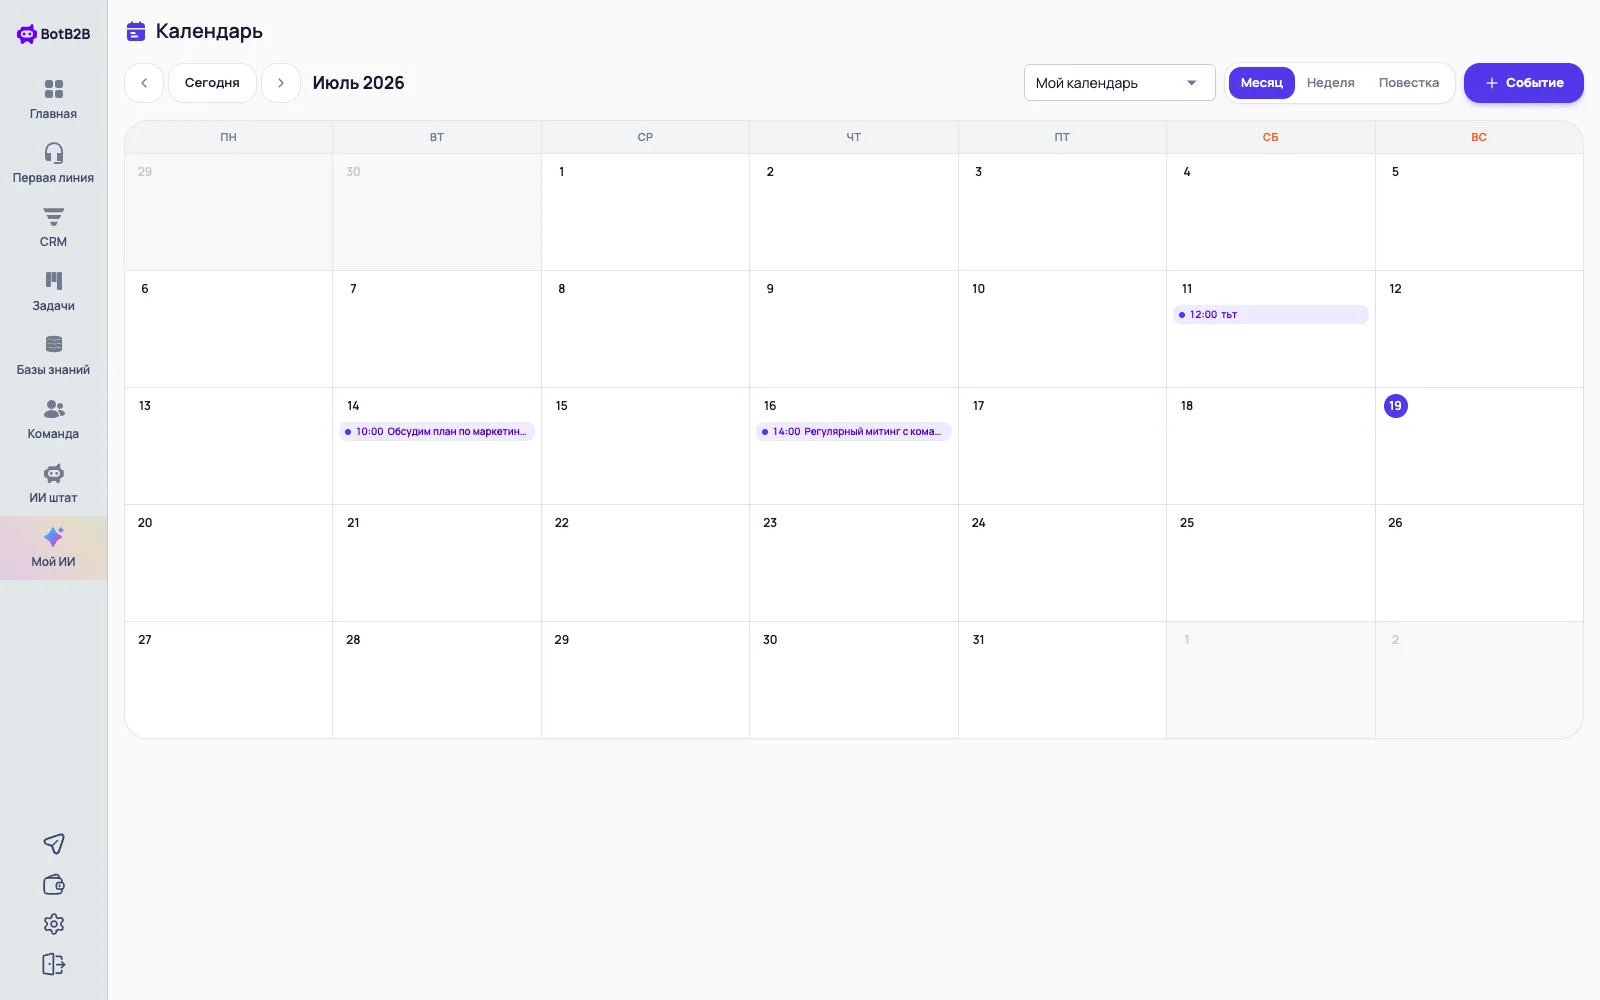Viewport: 1600px width, 1000px height.
Task: Go to CRM funnel icon
Action: point(54,217)
